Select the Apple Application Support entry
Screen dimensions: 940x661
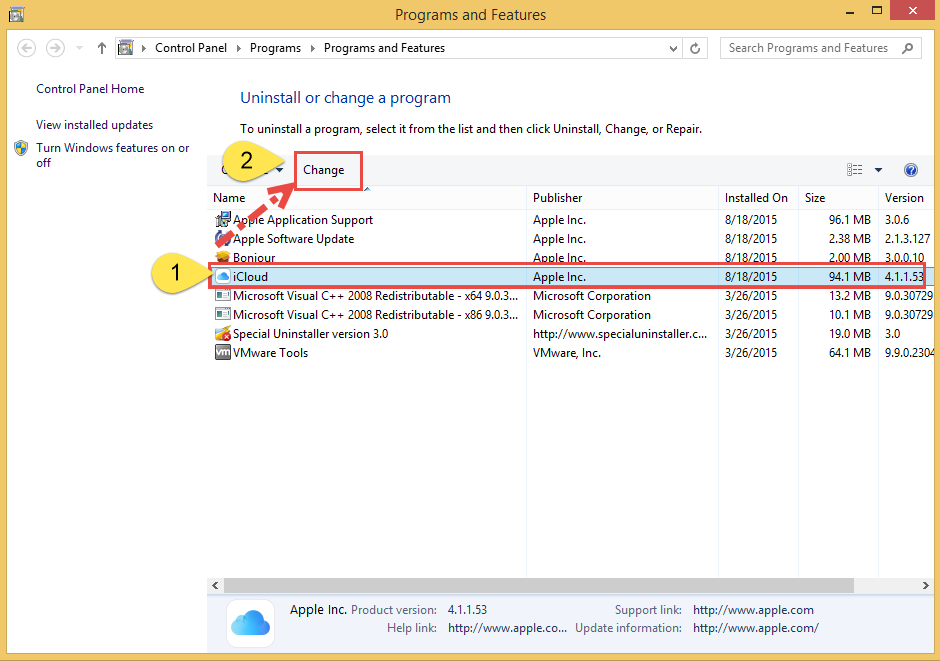pos(303,220)
